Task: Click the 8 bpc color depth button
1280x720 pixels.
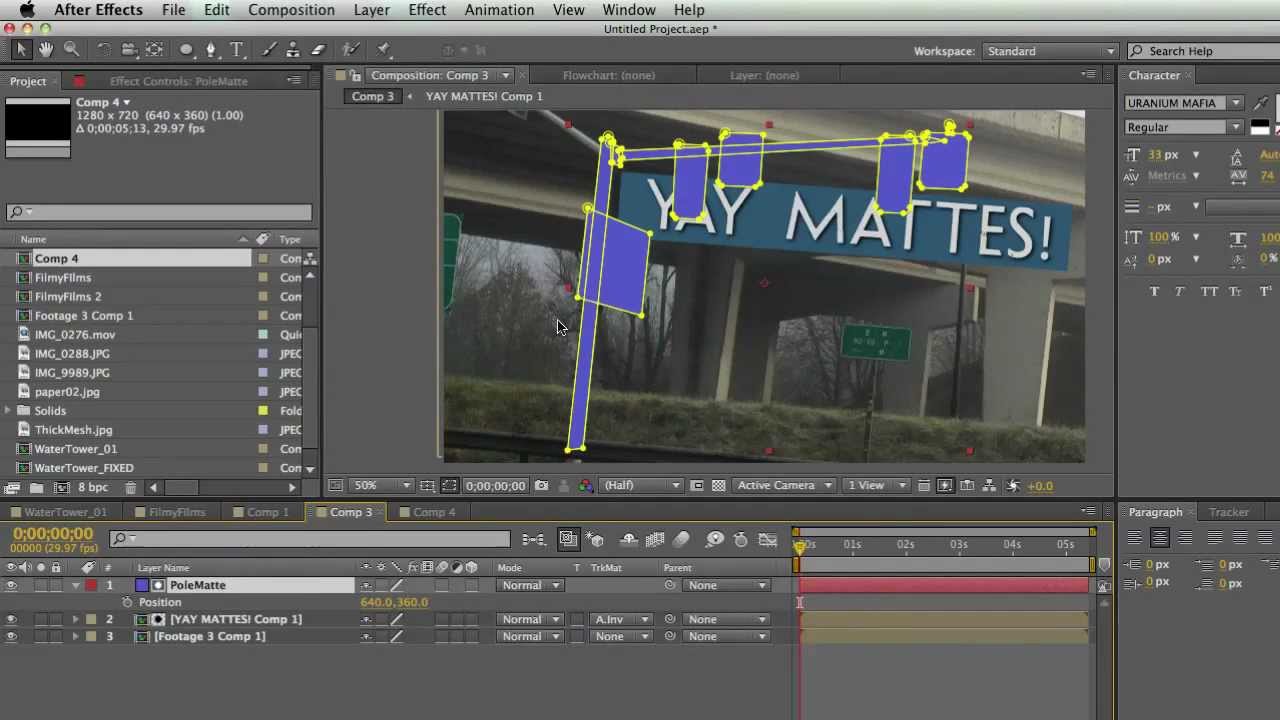Action: pos(93,488)
